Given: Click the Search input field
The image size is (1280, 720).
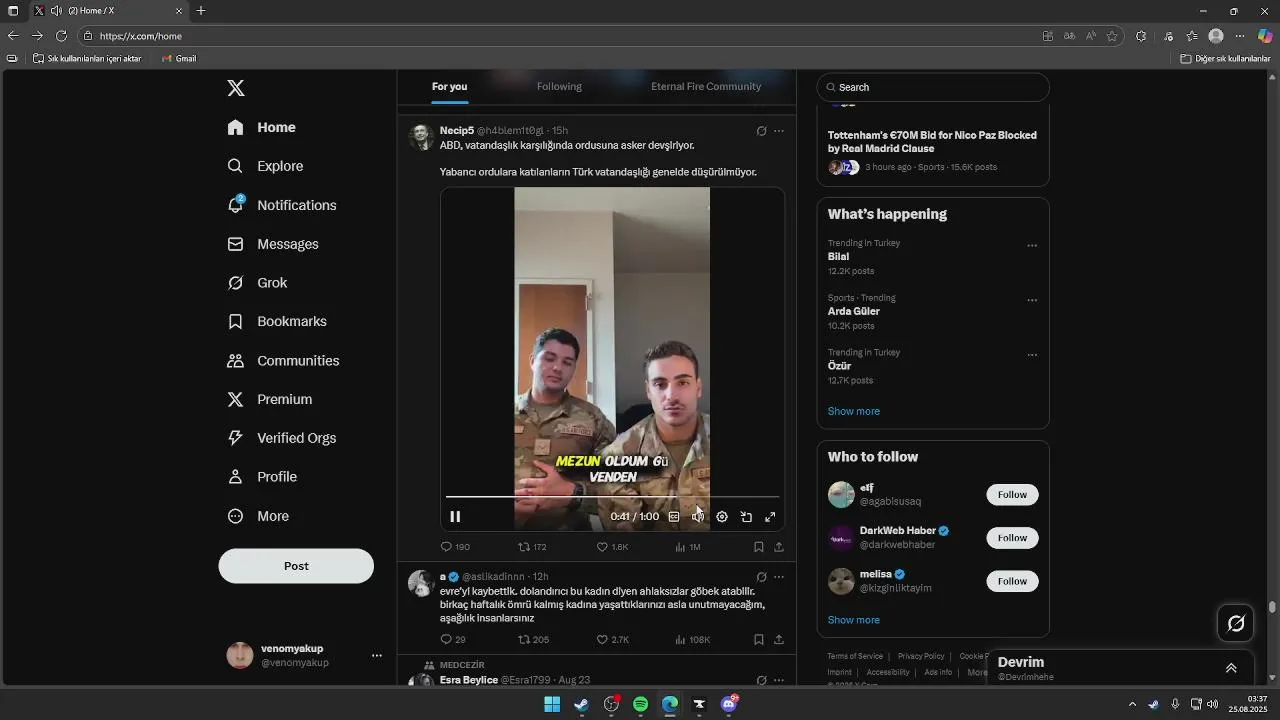Looking at the screenshot, I should pos(933,87).
